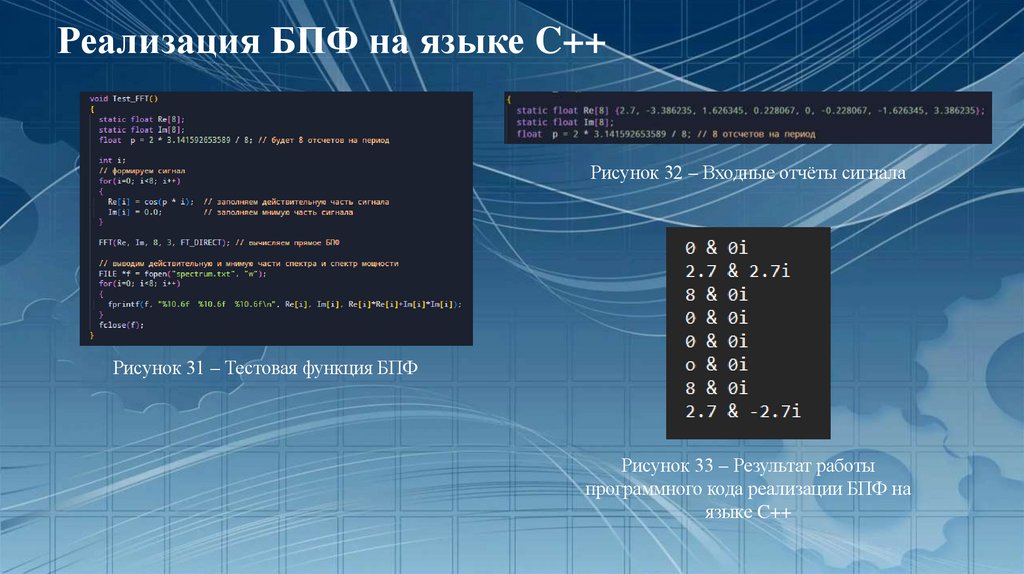Select the Test_FFT code screenshot of Рисунок 31

coord(276,219)
